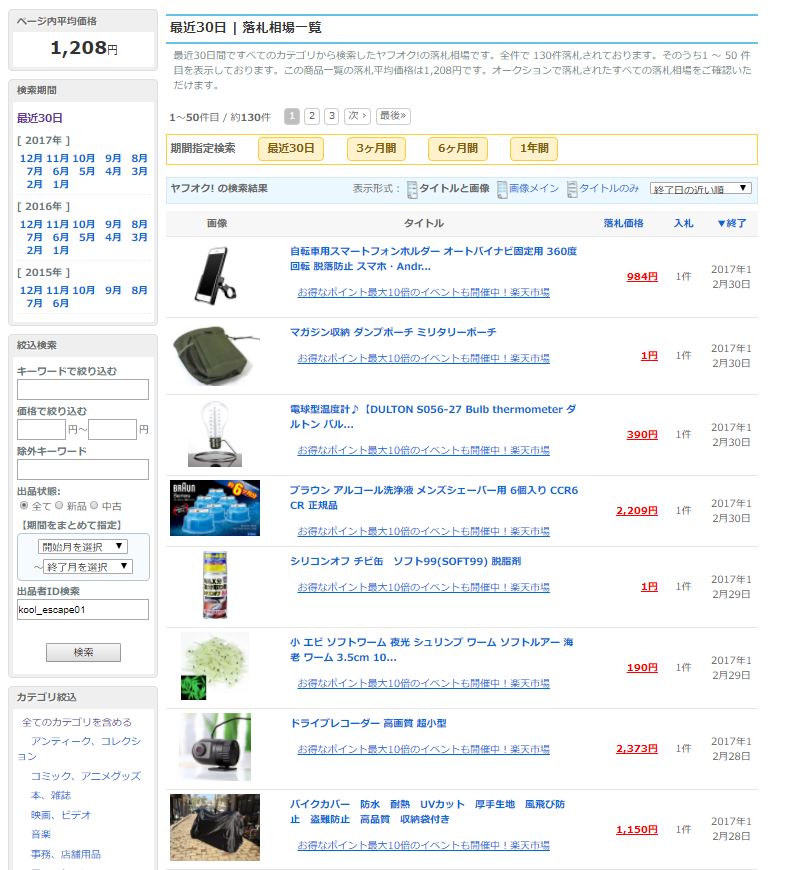Screen dimensions: 797x870
Task: Open the motorcycle cover thumbnail
Action: coord(215,827)
